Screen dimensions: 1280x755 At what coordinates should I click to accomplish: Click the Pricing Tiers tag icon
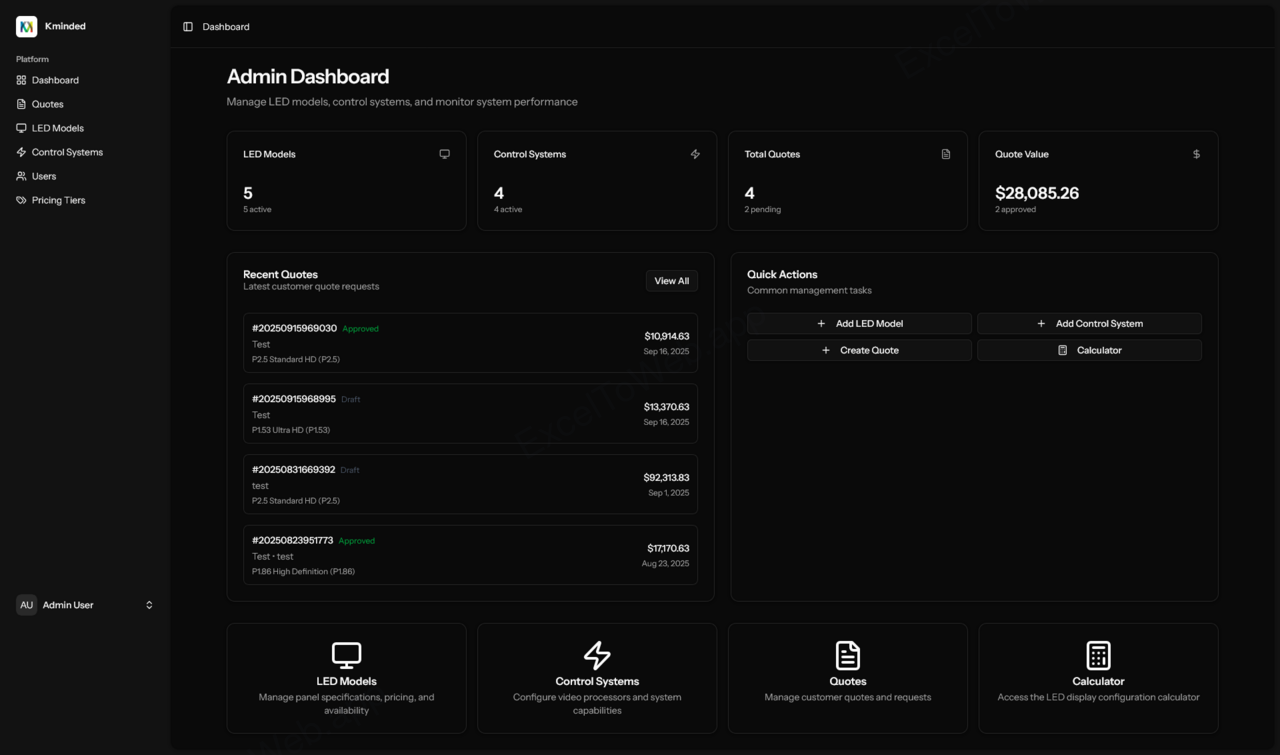pos(21,200)
